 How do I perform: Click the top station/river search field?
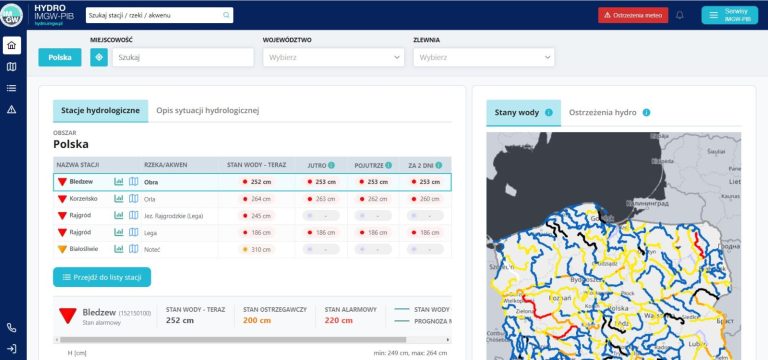point(159,15)
